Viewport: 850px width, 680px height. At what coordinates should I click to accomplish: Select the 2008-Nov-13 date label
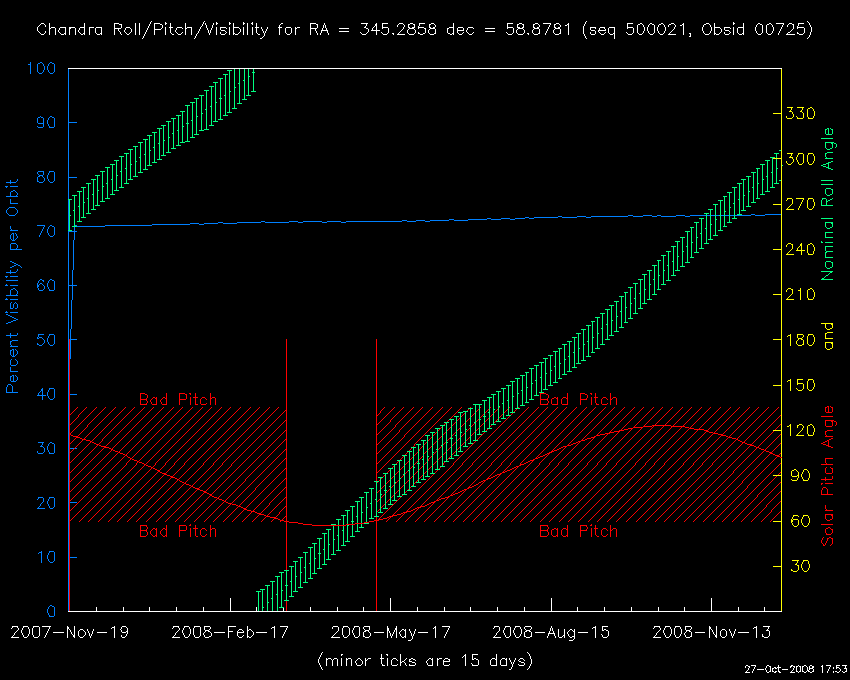click(711, 632)
